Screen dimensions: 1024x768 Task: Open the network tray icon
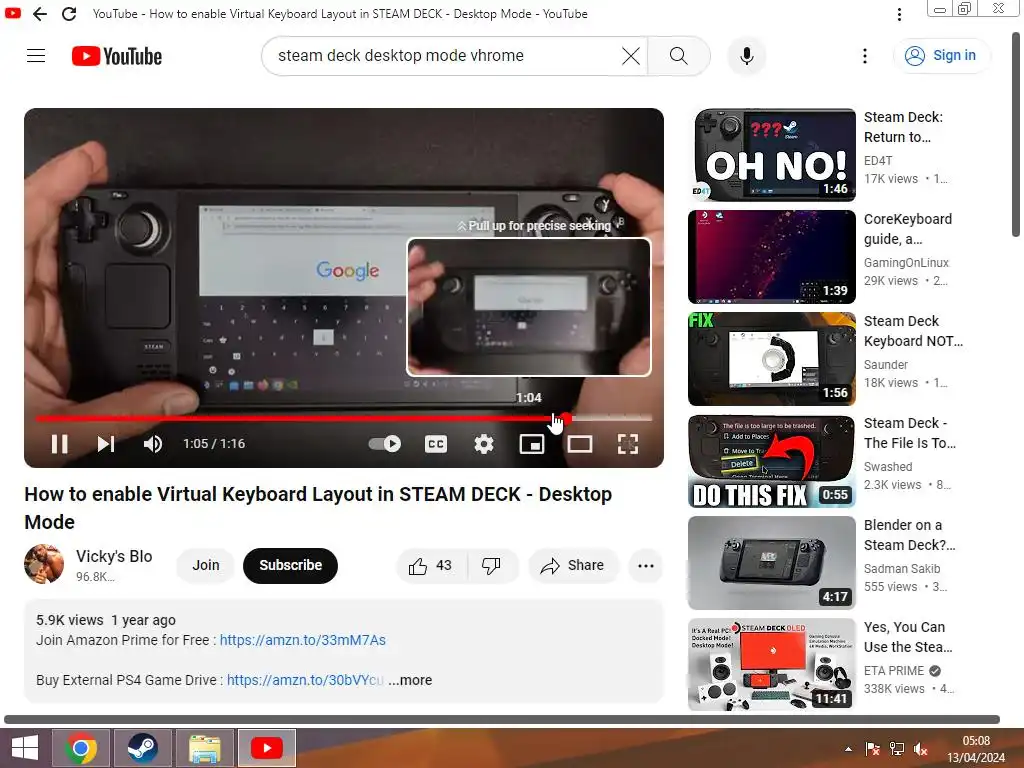point(897,749)
